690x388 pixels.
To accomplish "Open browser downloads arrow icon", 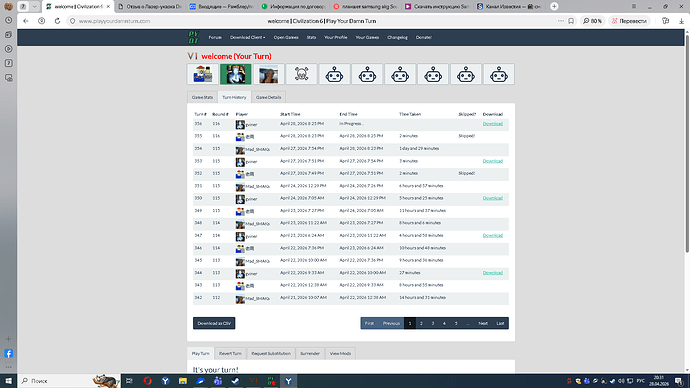I will coord(681,21).
